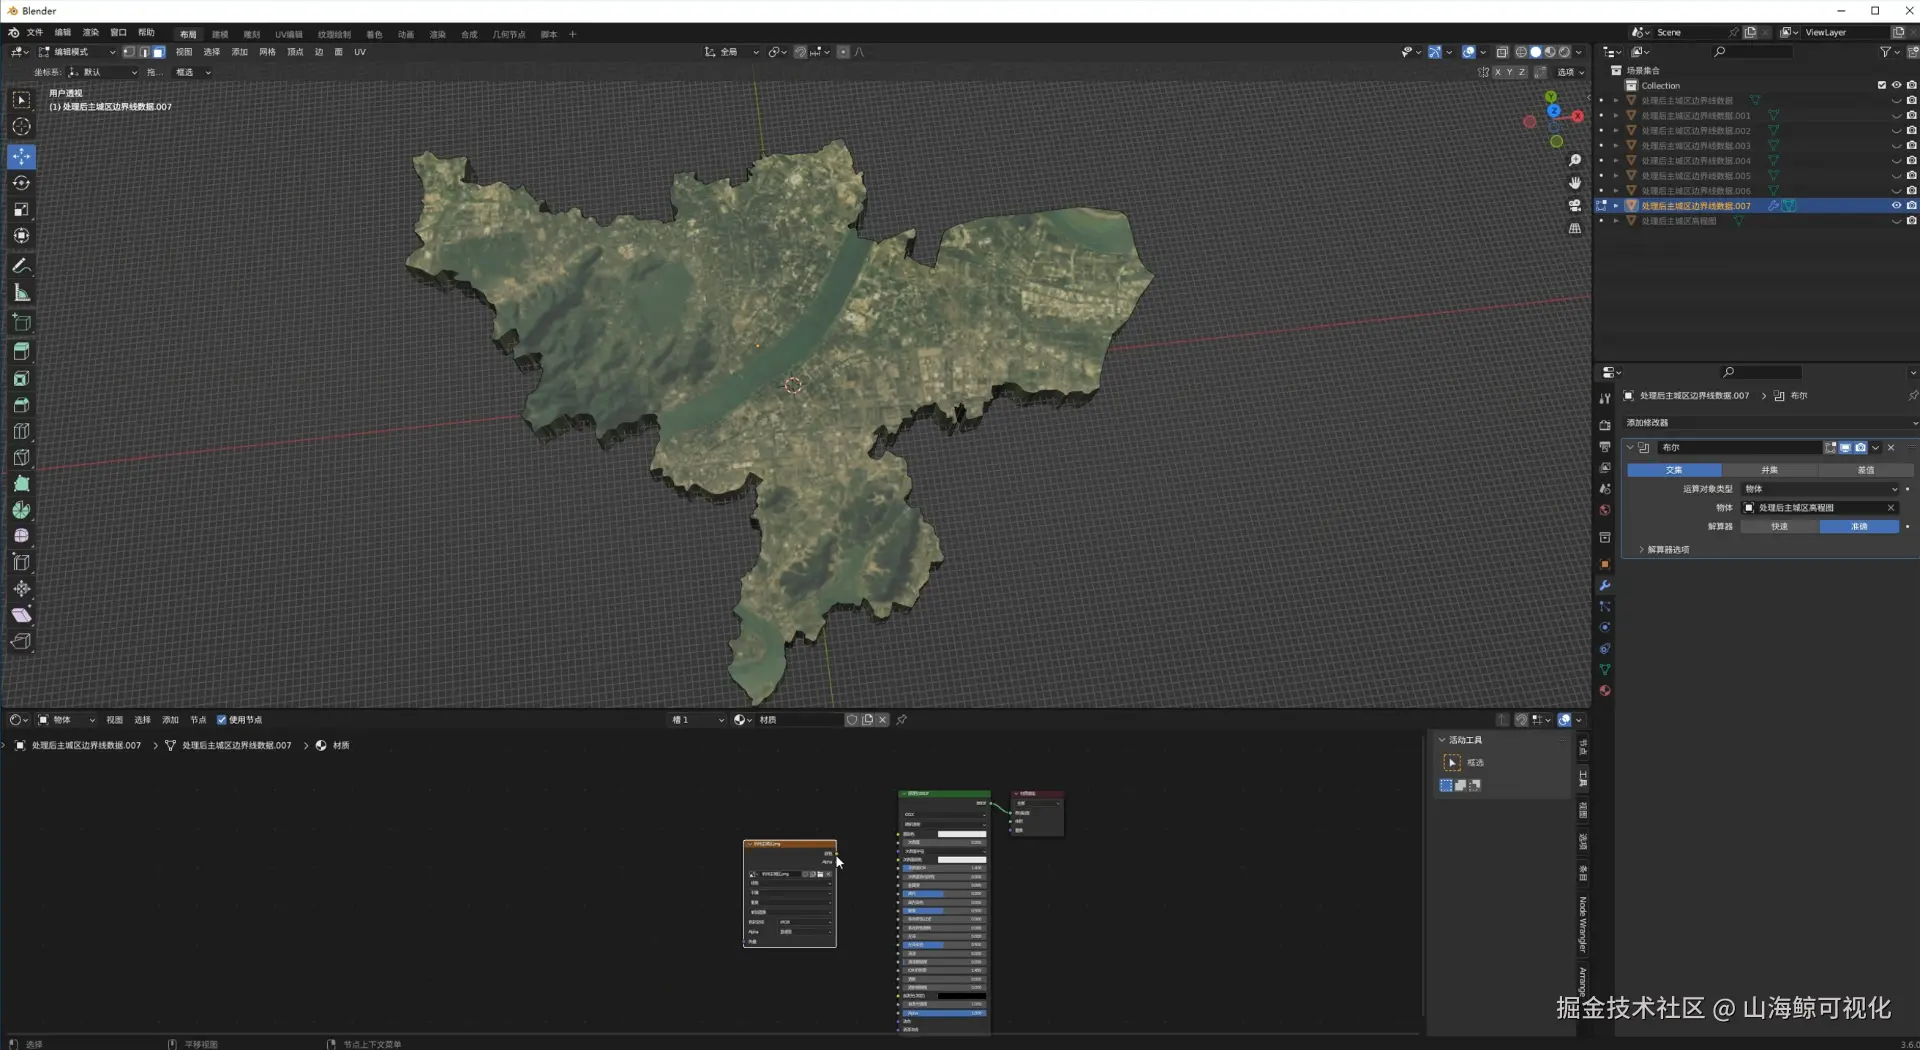Viewport: 1920px width, 1050px height.
Task: Expand the 解算器选项 section
Action: 1667,550
